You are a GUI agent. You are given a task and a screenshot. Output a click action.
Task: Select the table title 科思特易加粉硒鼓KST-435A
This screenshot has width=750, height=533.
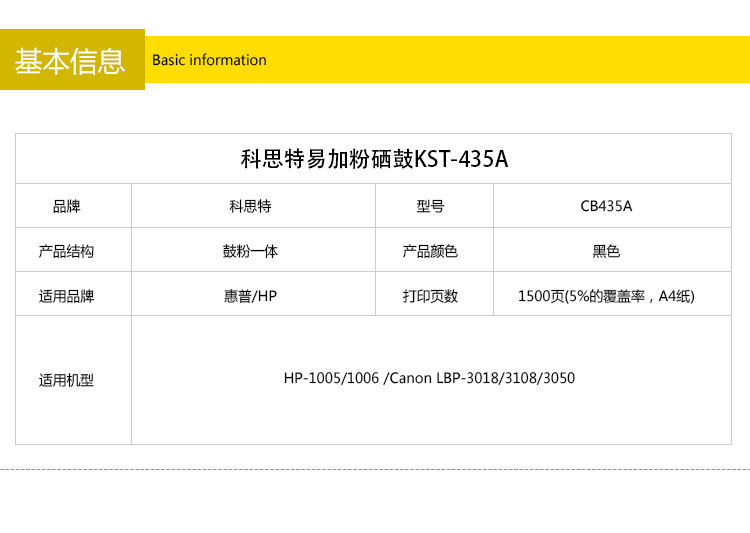374,159
